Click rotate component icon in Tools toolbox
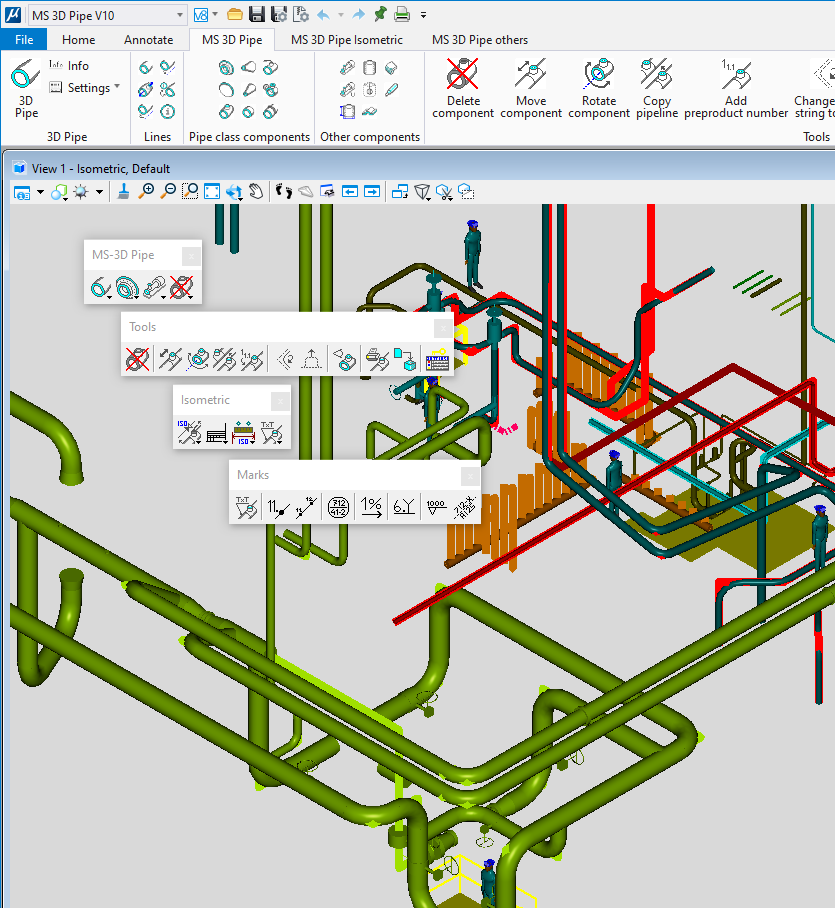The width and height of the screenshot is (835, 908). [x=197, y=359]
